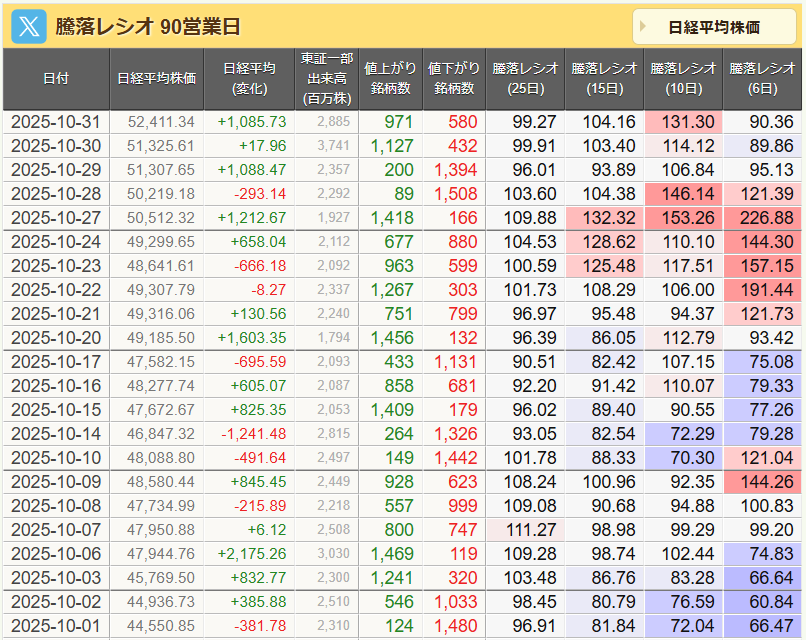Click the 騰落レシオ(15日) column header

[x=604, y=78]
